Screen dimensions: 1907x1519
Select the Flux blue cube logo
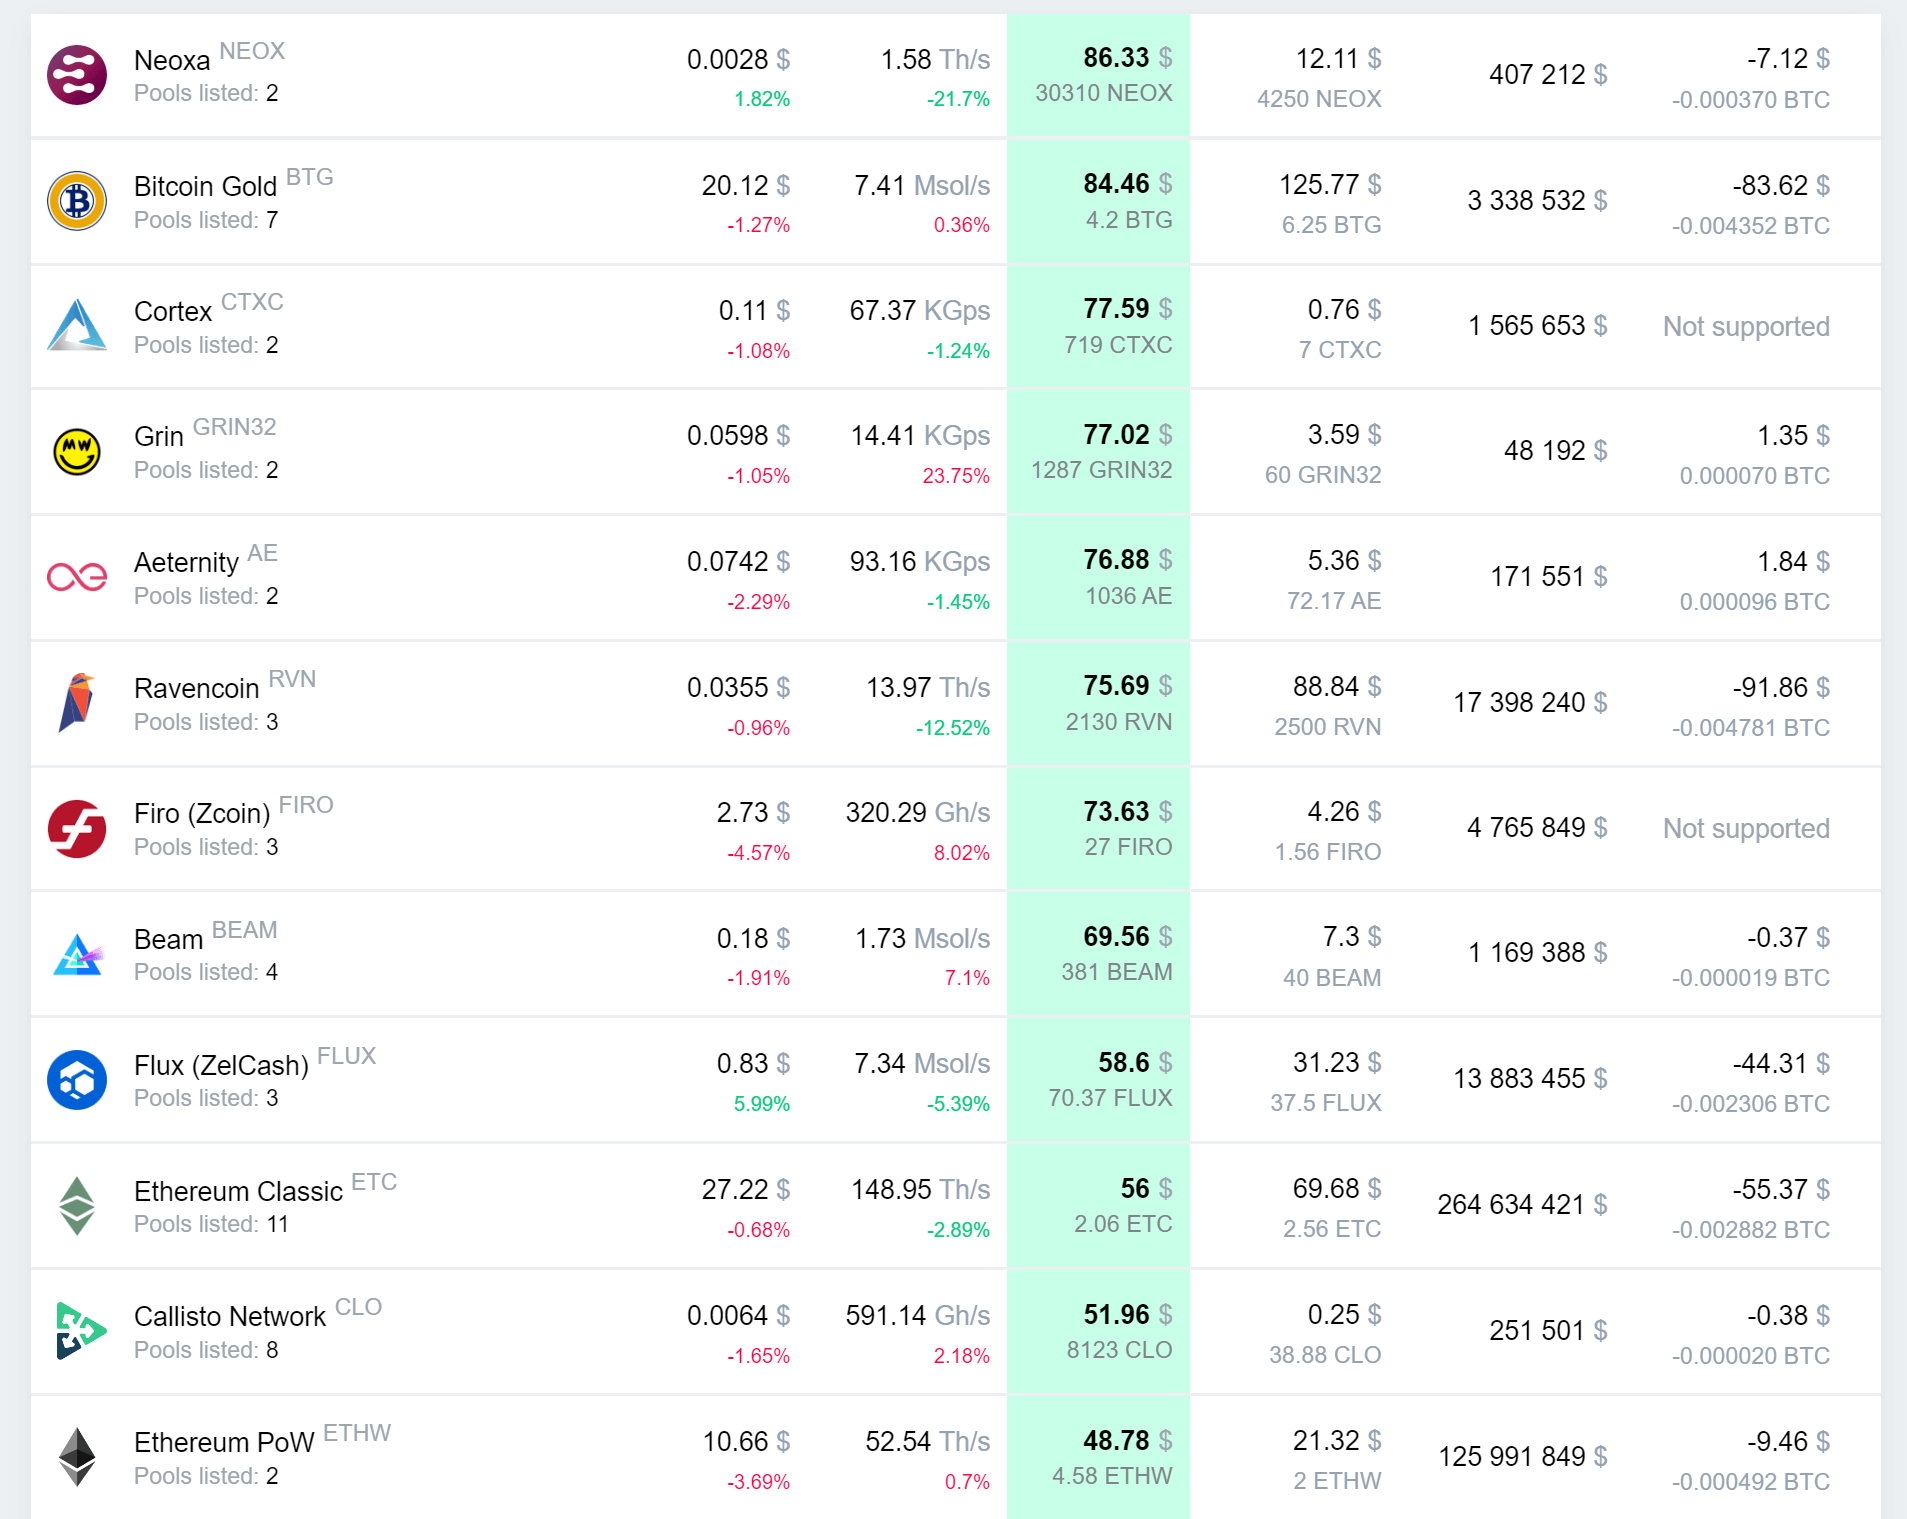(x=77, y=1080)
